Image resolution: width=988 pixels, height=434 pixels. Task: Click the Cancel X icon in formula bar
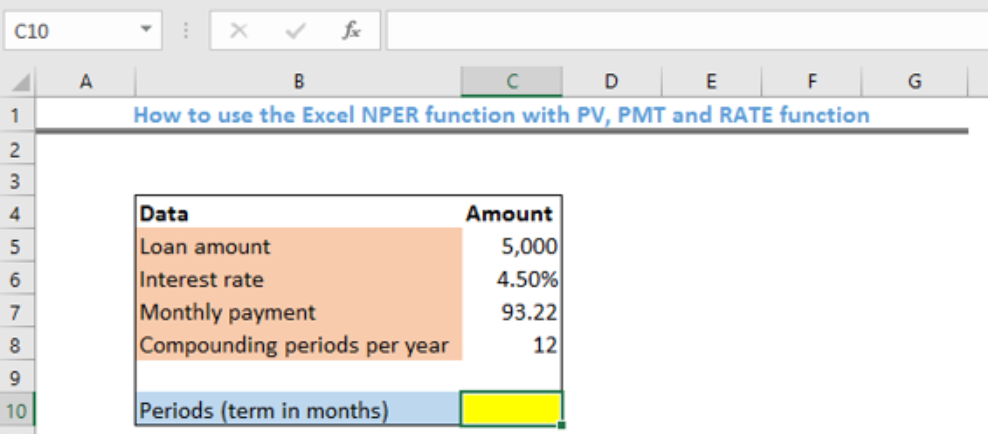click(239, 30)
